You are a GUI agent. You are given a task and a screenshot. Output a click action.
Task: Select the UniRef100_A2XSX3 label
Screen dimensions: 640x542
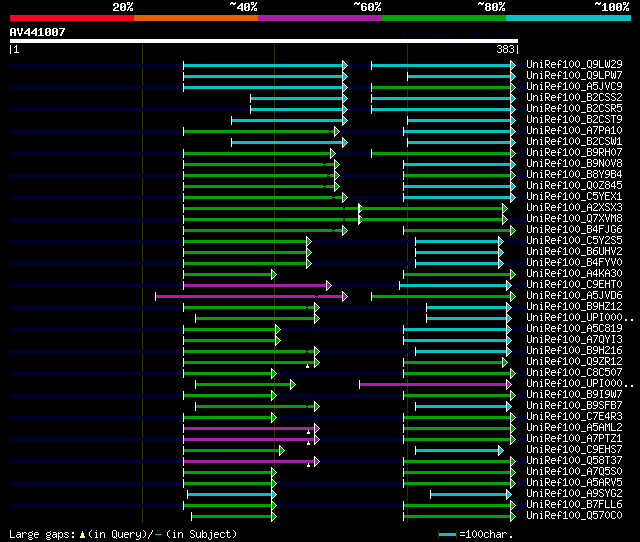coord(574,207)
